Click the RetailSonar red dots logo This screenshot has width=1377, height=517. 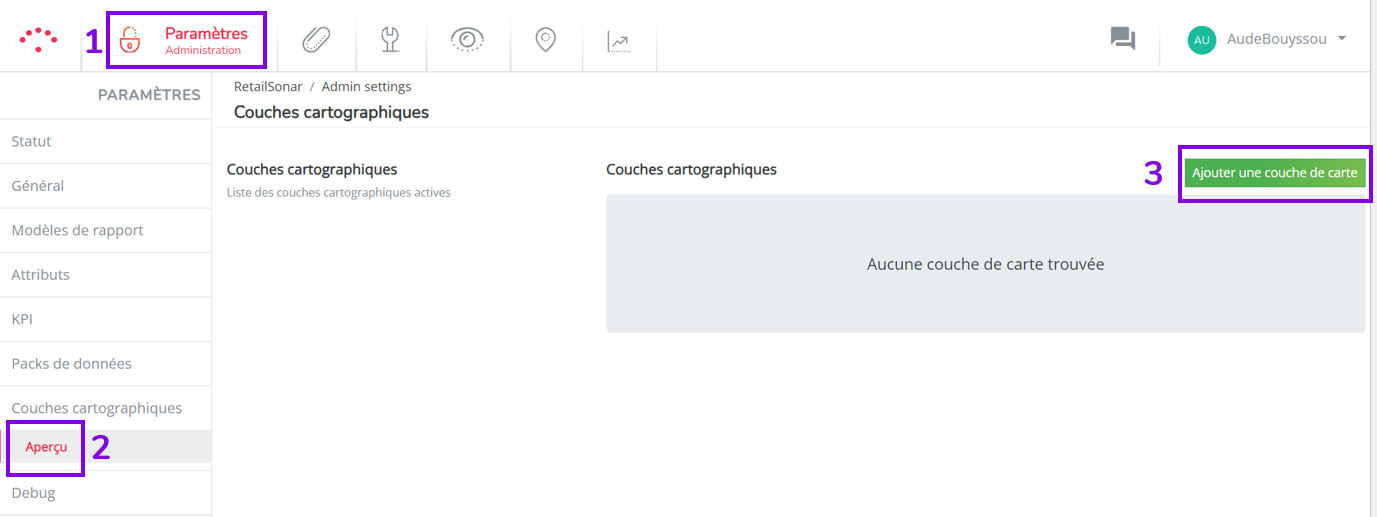coord(38,39)
